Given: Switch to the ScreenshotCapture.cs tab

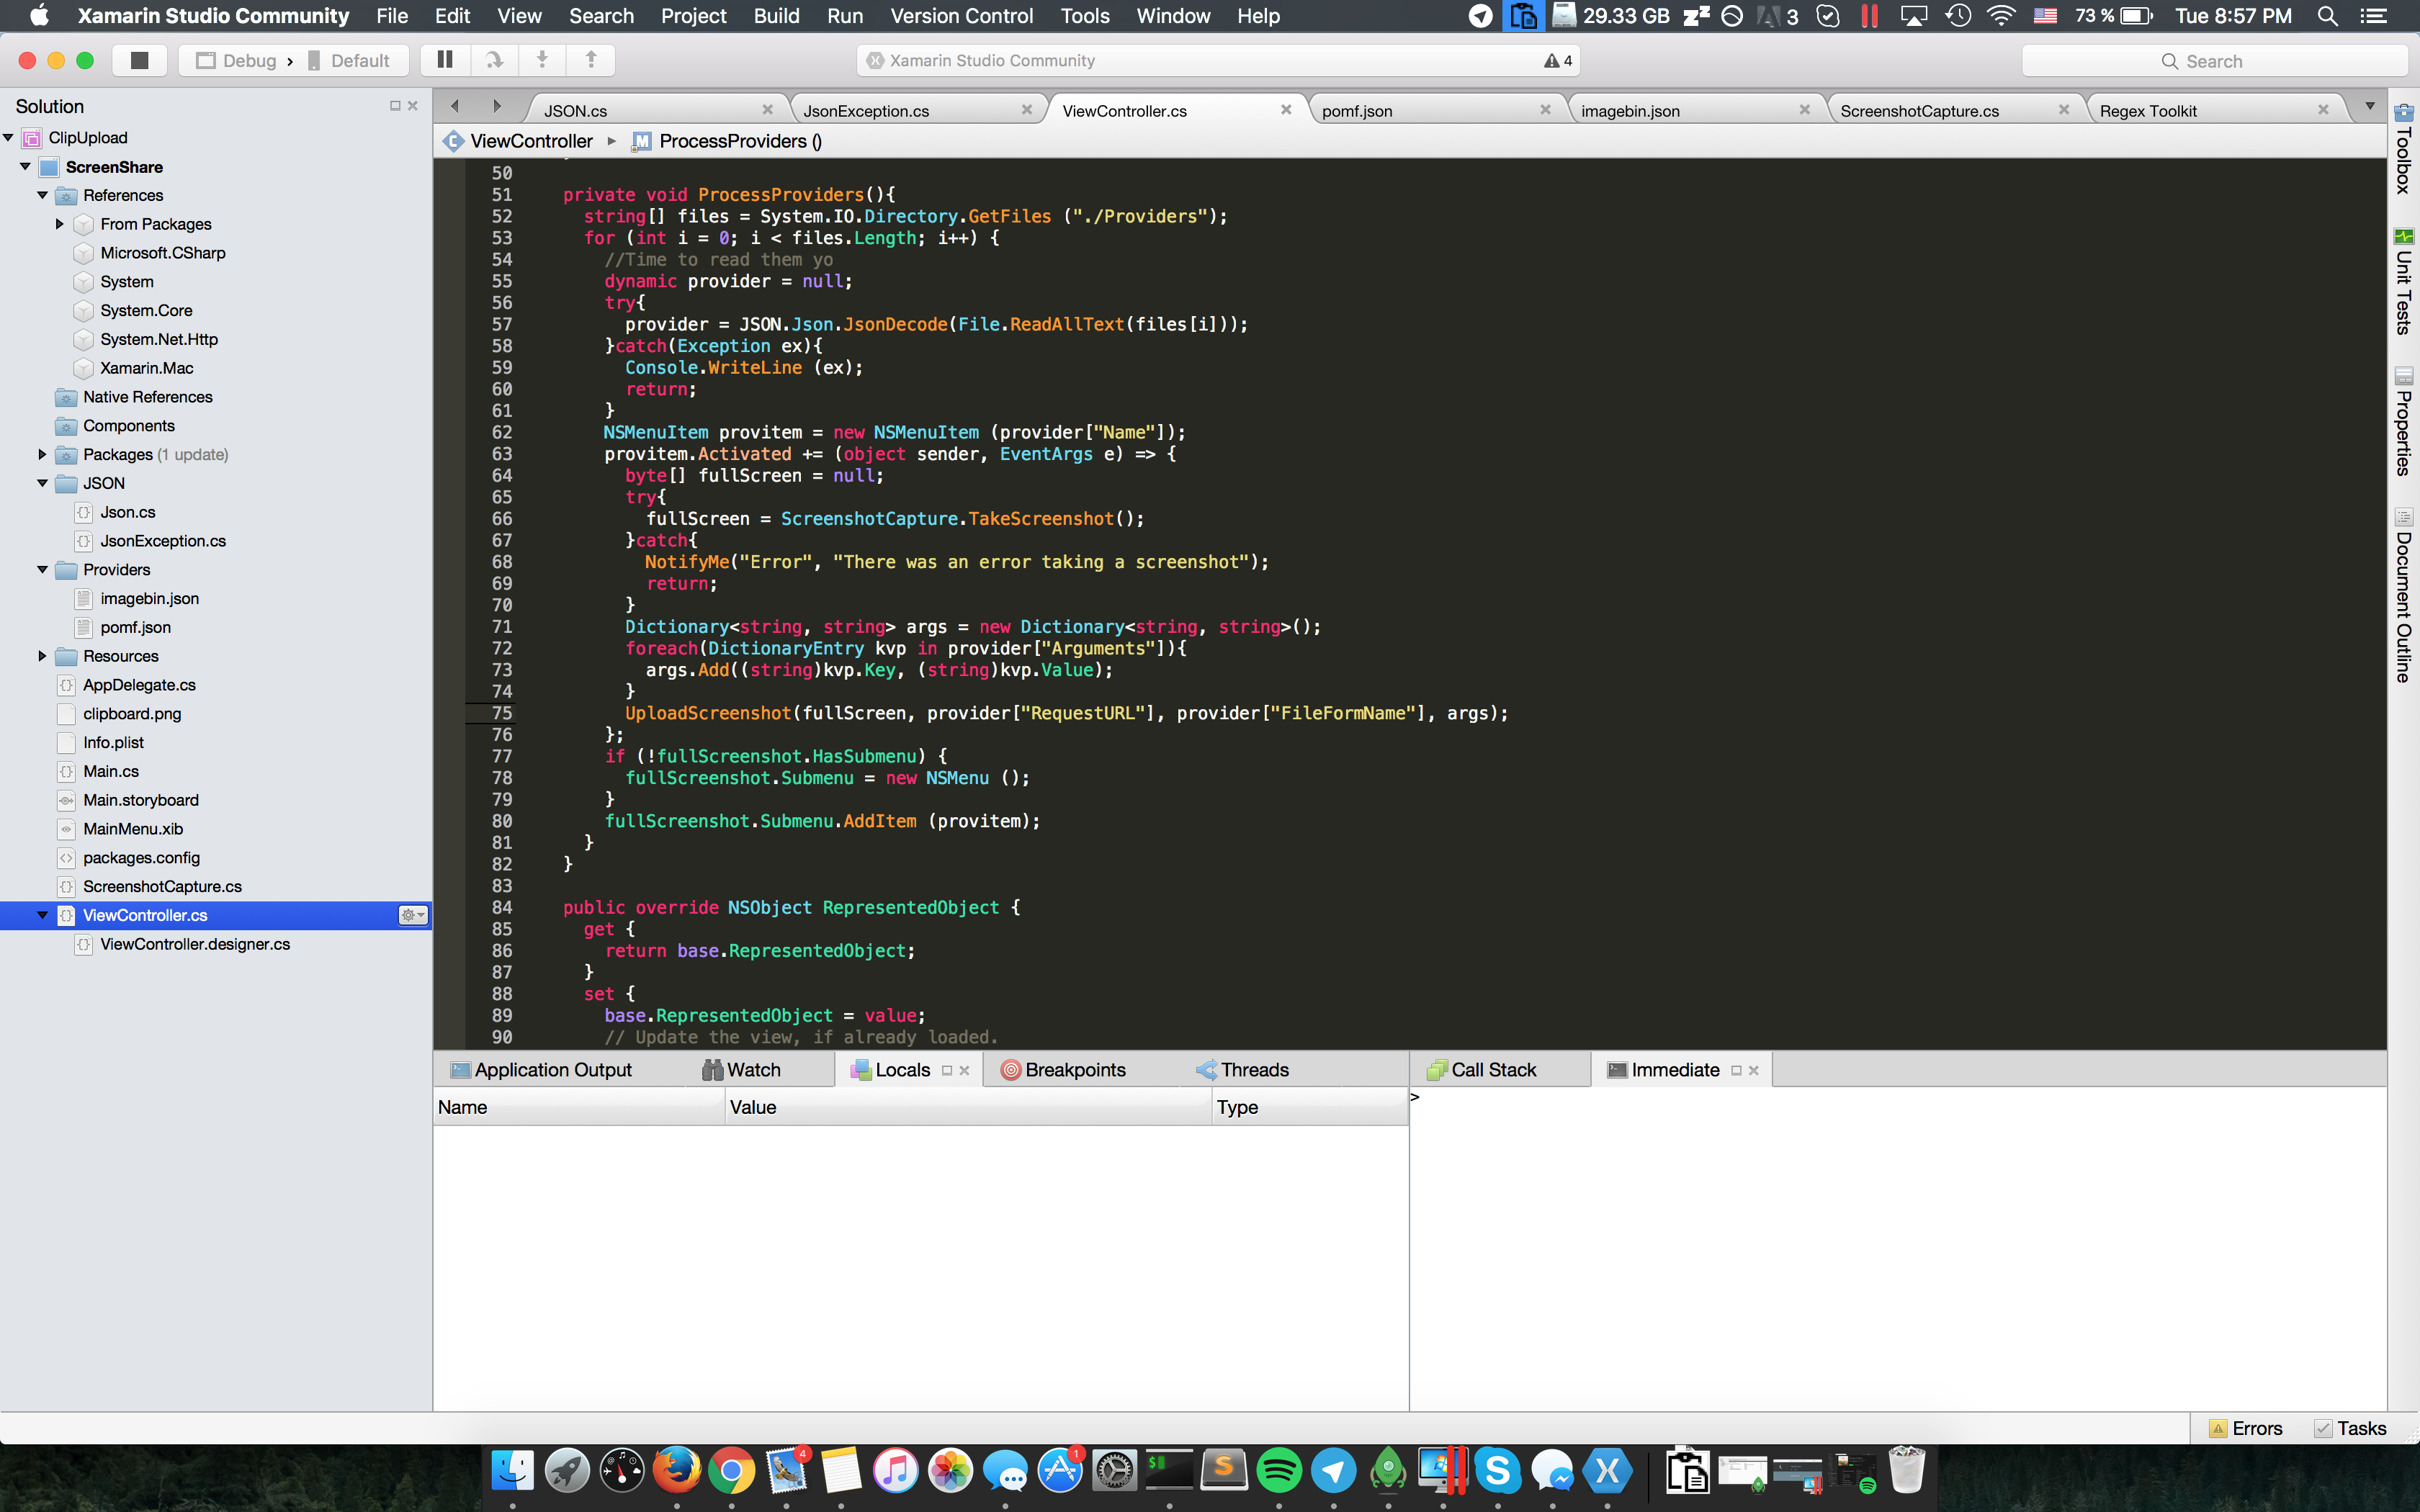Looking at the screenshot, I should click(1919, 111).
